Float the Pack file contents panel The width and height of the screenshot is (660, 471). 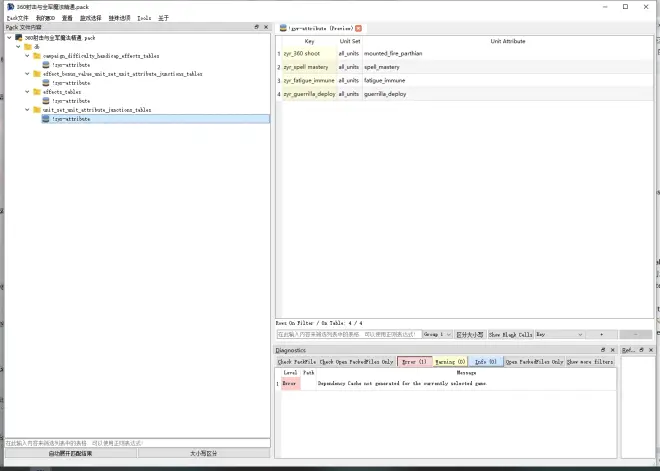coord(257,27)
